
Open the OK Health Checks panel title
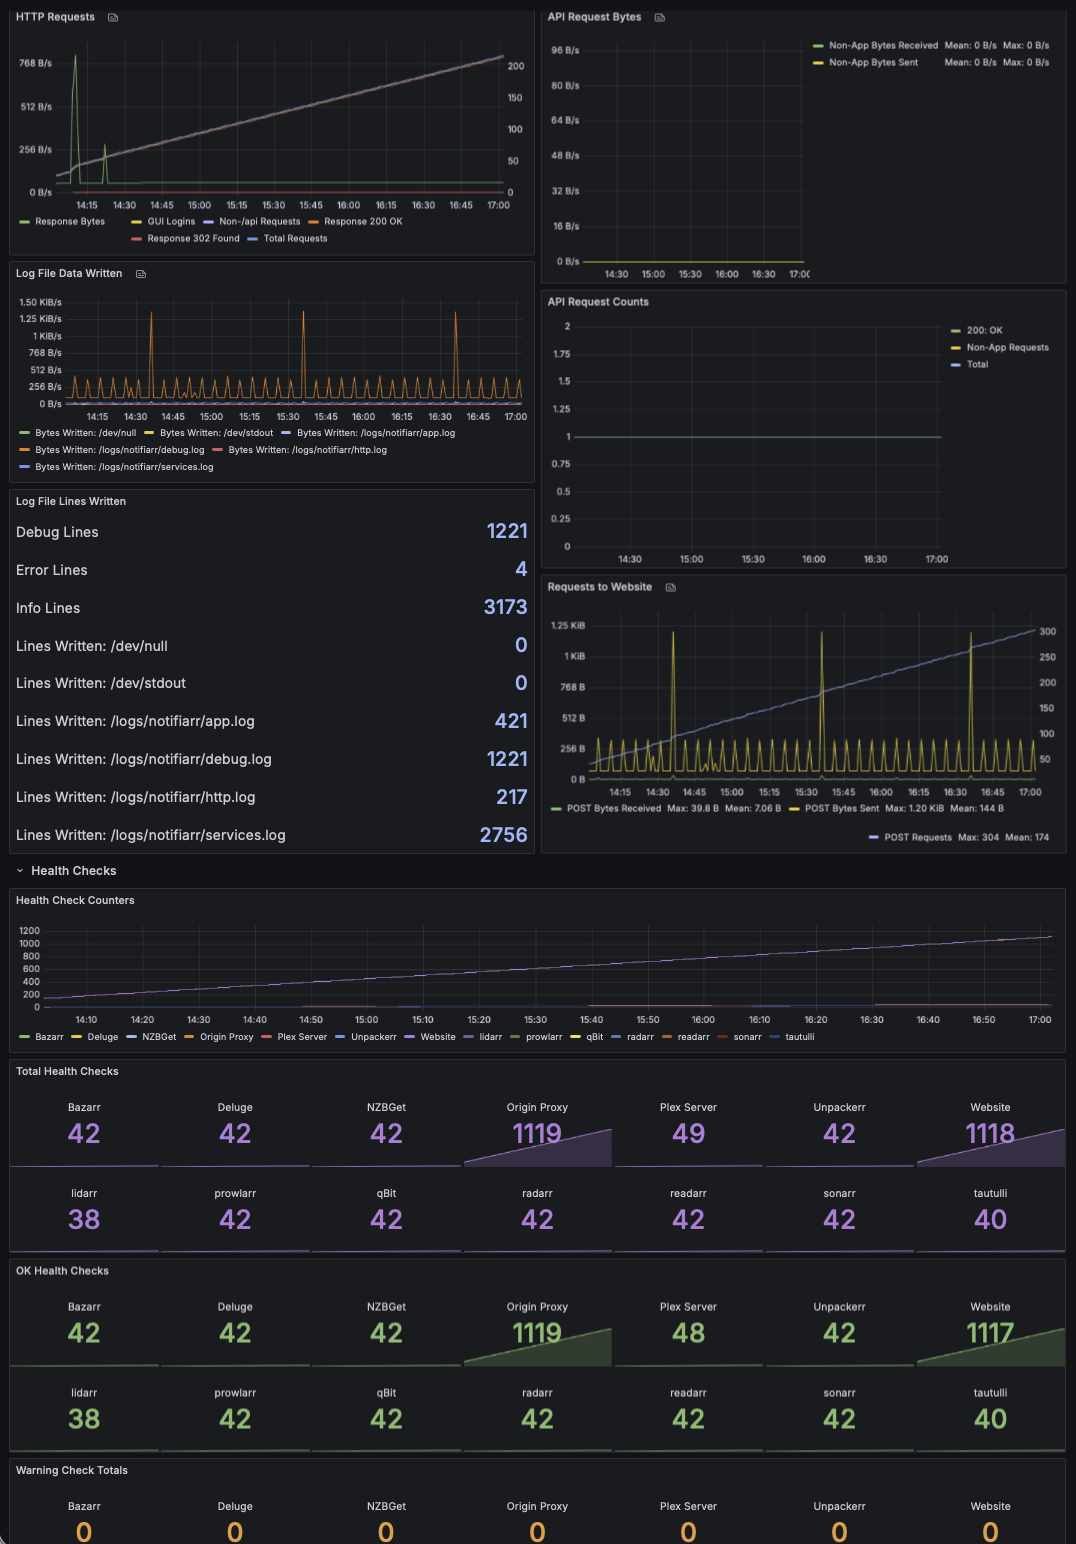[x=62, y=1271]
